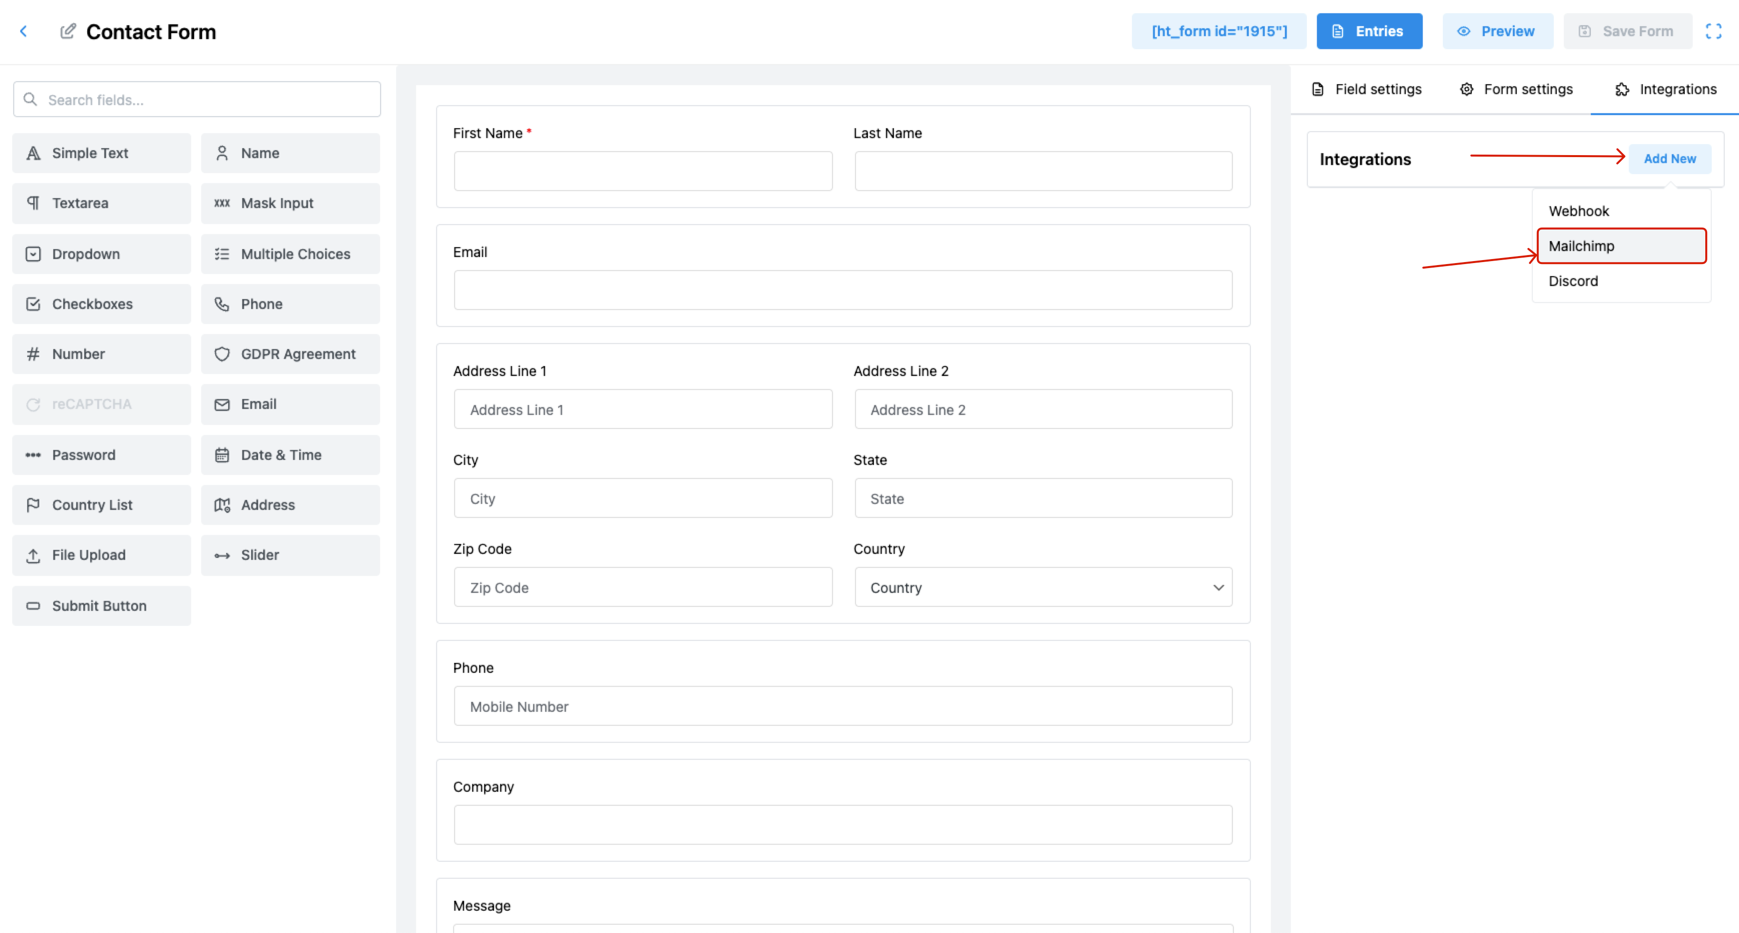Switch to the Form settings tab
The image size is (1739, 933).
point(1516,89)
